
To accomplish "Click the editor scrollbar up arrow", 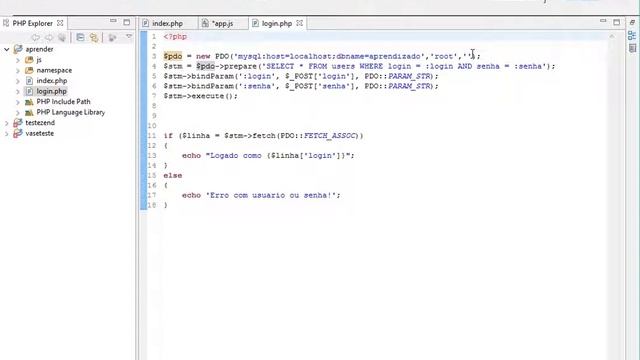I will click(x=612, y=36).
